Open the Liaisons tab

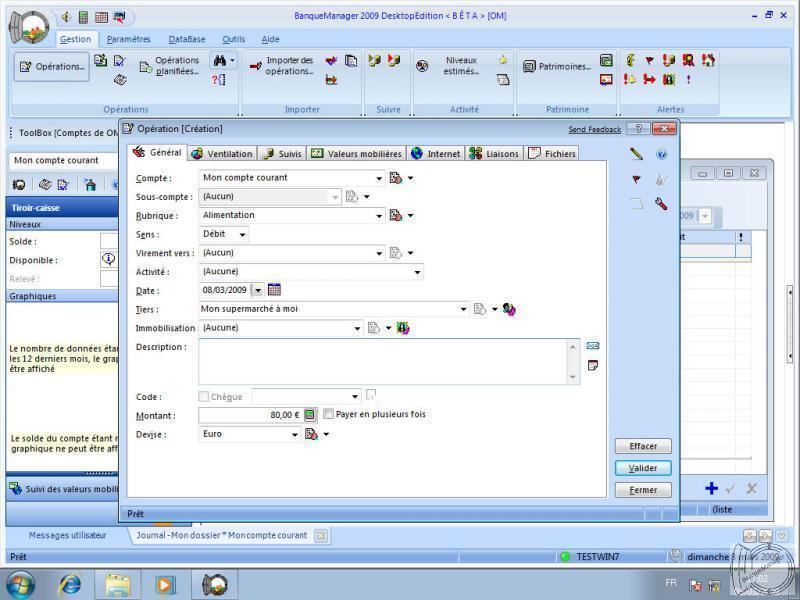pos(494,154)
